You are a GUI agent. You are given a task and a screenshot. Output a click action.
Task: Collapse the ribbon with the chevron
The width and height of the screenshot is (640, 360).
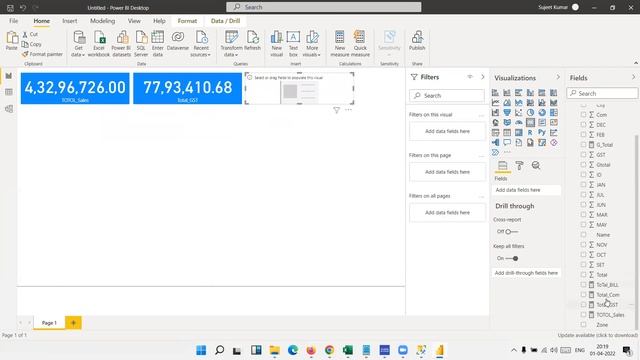click(x=636, y=63)
